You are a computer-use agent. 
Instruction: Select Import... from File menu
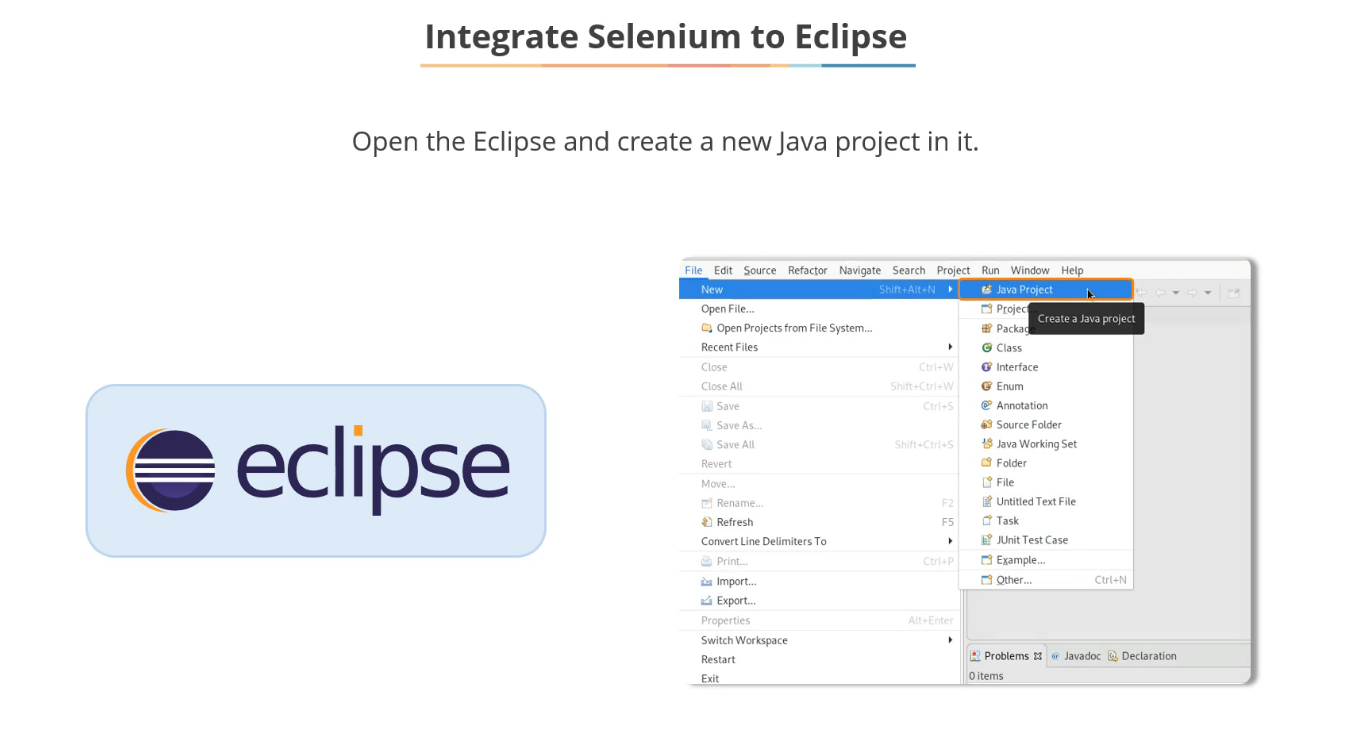[x=819, y=581]
